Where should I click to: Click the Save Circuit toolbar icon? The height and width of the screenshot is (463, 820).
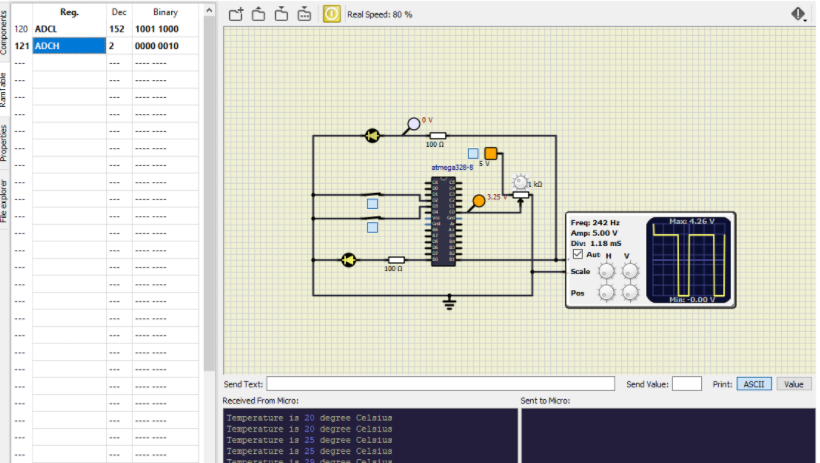[x=281, y=14]
